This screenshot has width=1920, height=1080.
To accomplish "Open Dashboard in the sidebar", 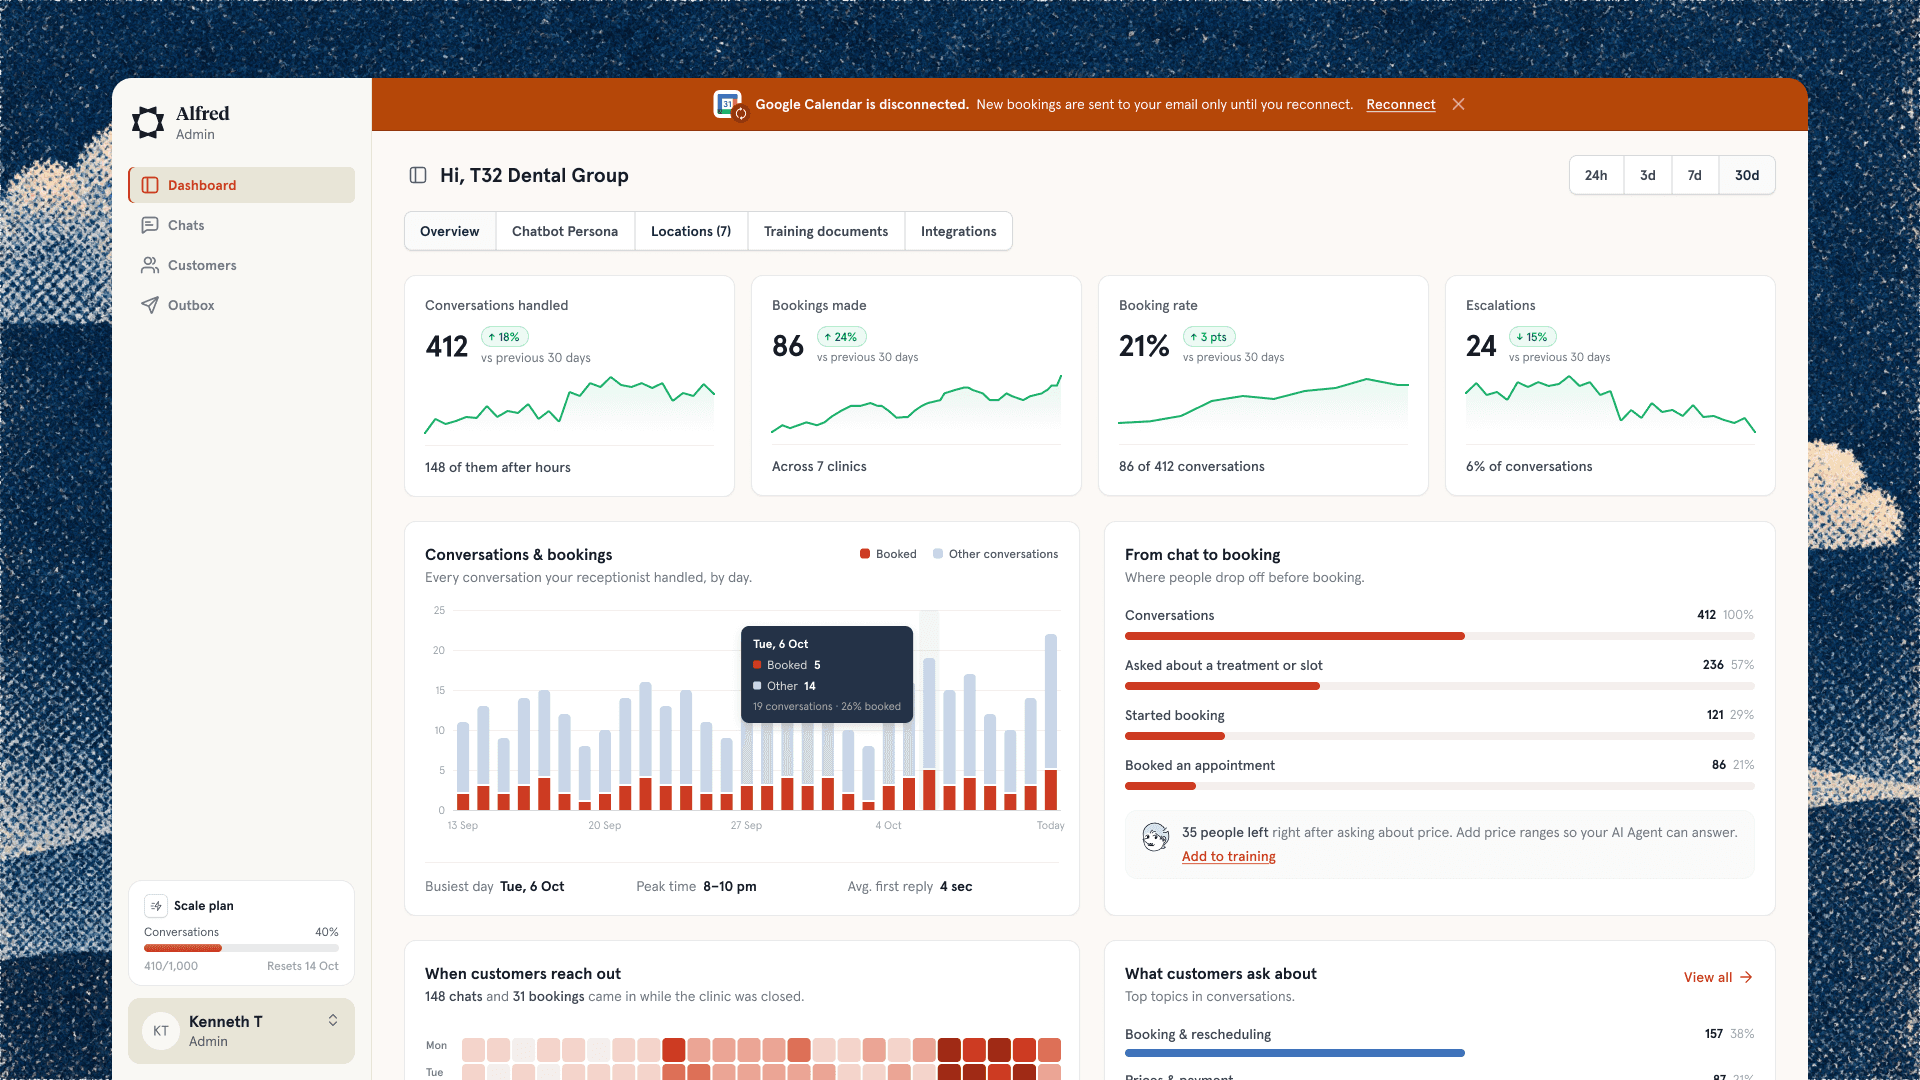I will 241,185.
